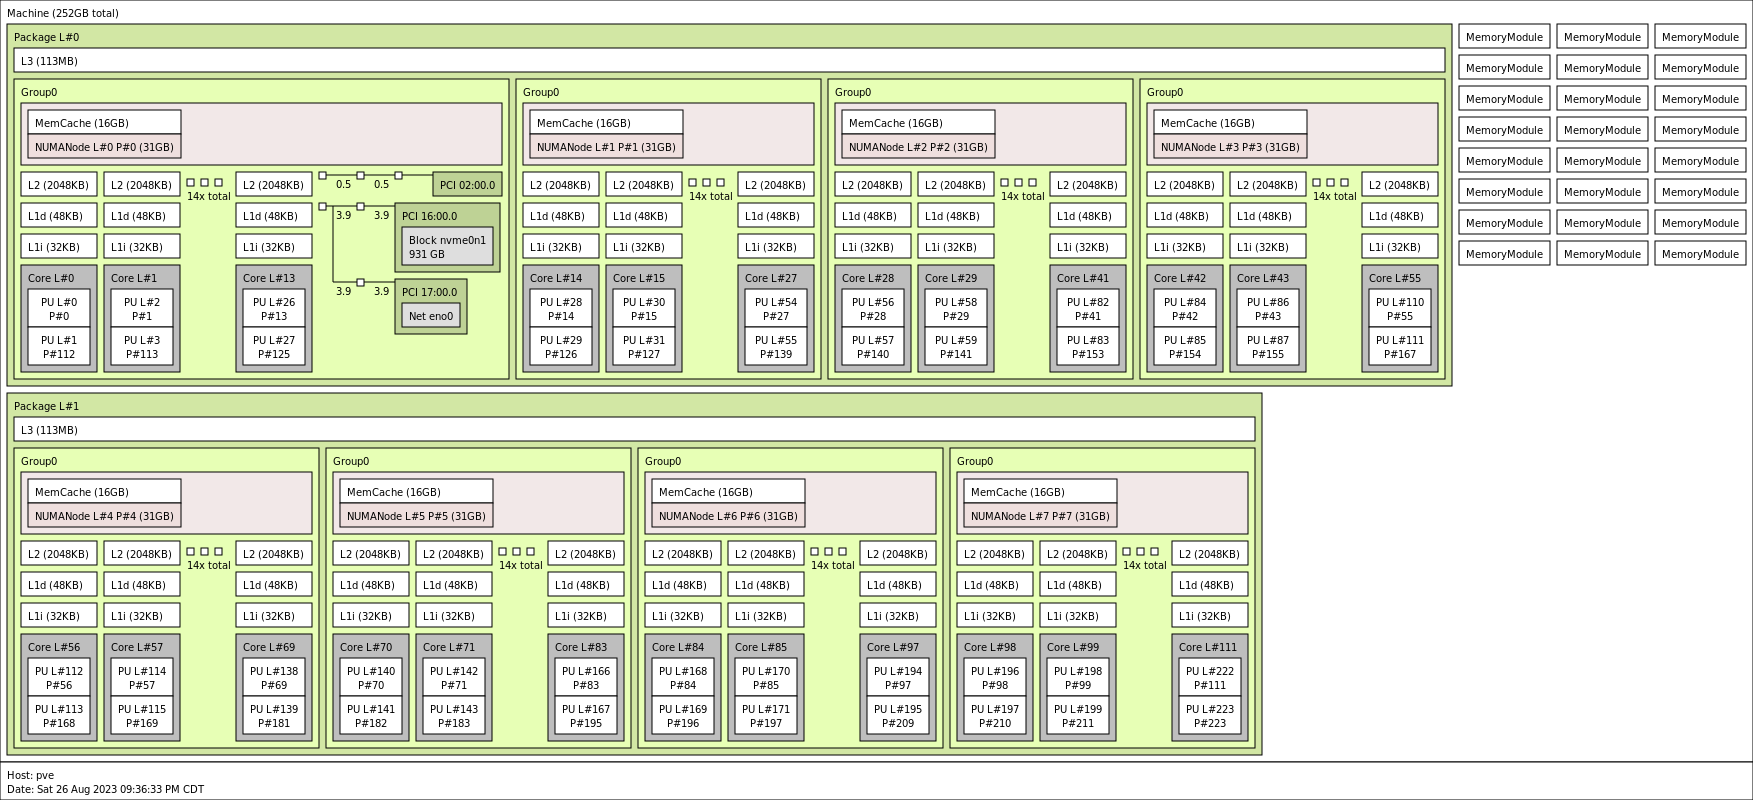Click the "Core L#84" label

pyautogui.click(x=678, y=648)
